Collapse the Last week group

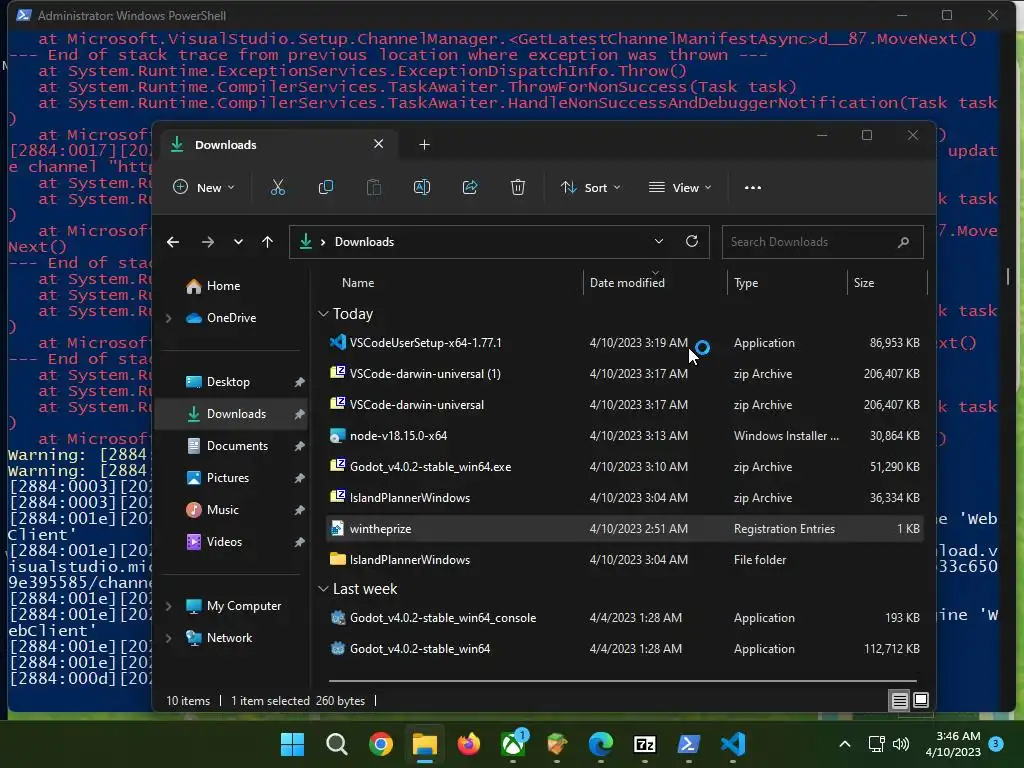pyautogui.click(x=323, y=589)
